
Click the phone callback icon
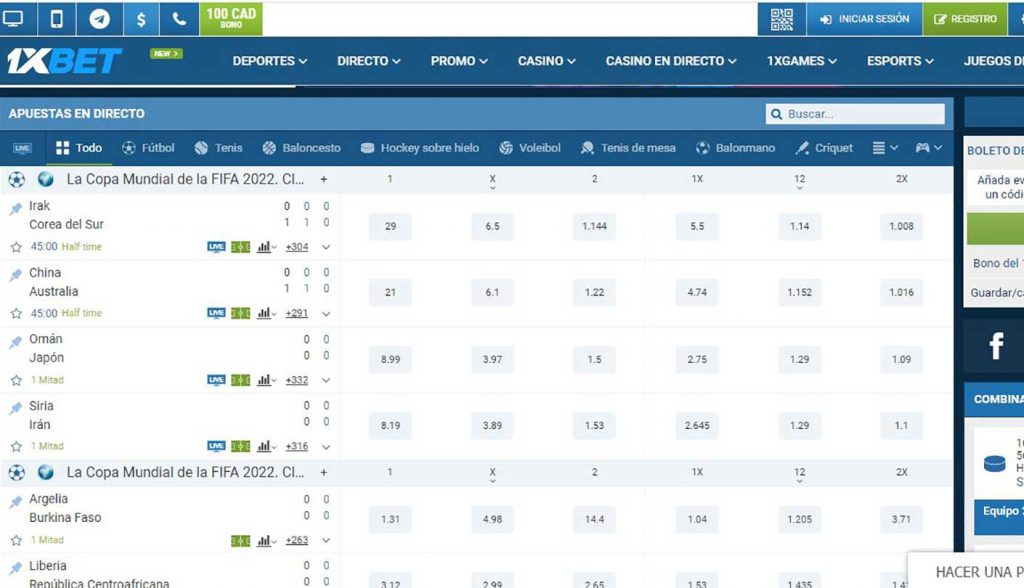click(179, 19)
